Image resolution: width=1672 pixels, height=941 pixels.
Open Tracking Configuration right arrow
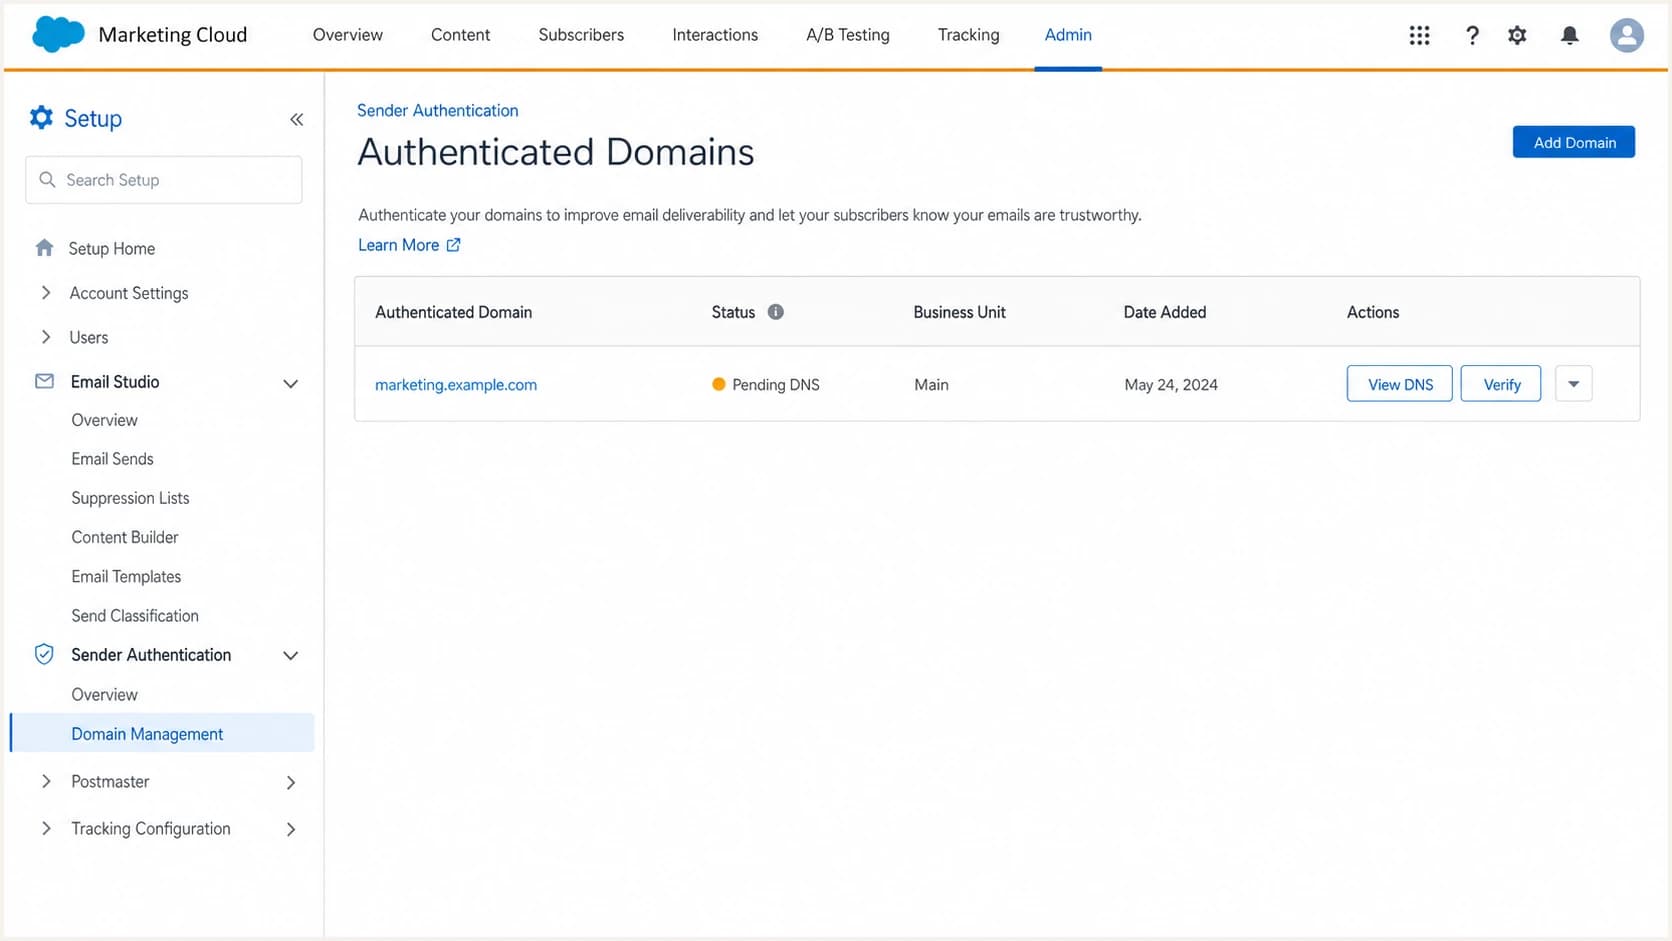291,829
